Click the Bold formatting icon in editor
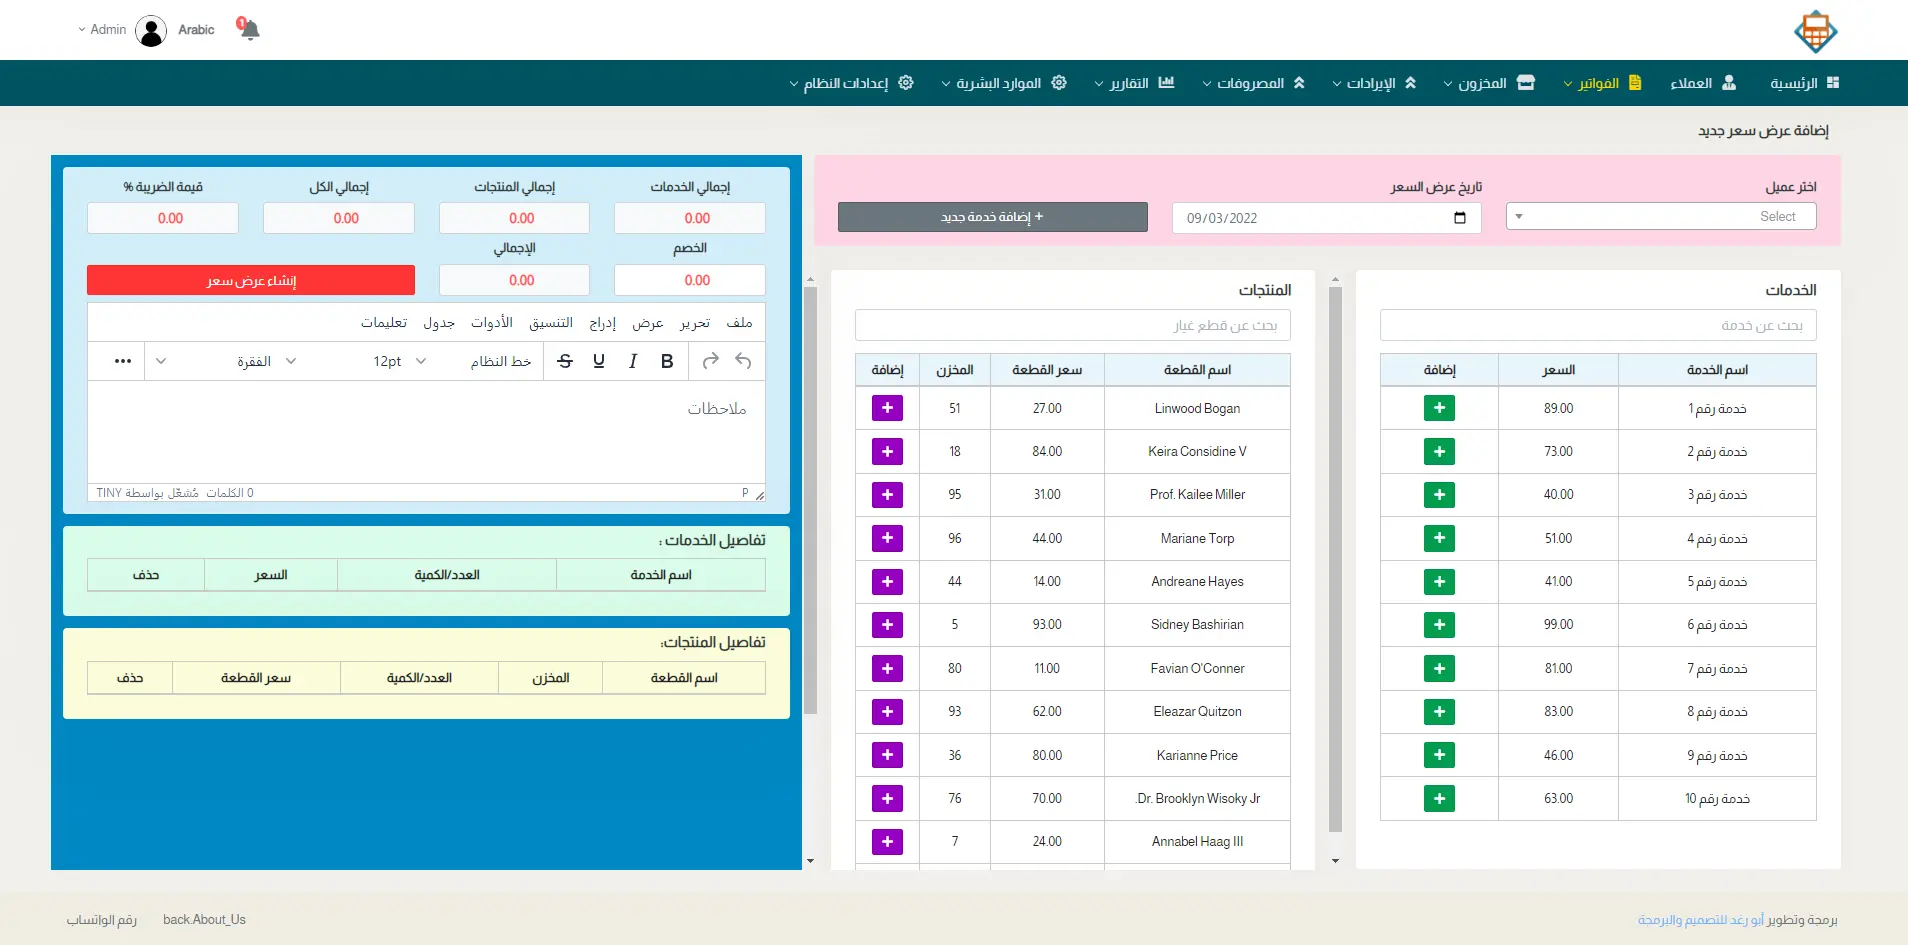The width and height of the screenshot is (1908, 945). tap(667, 361)
